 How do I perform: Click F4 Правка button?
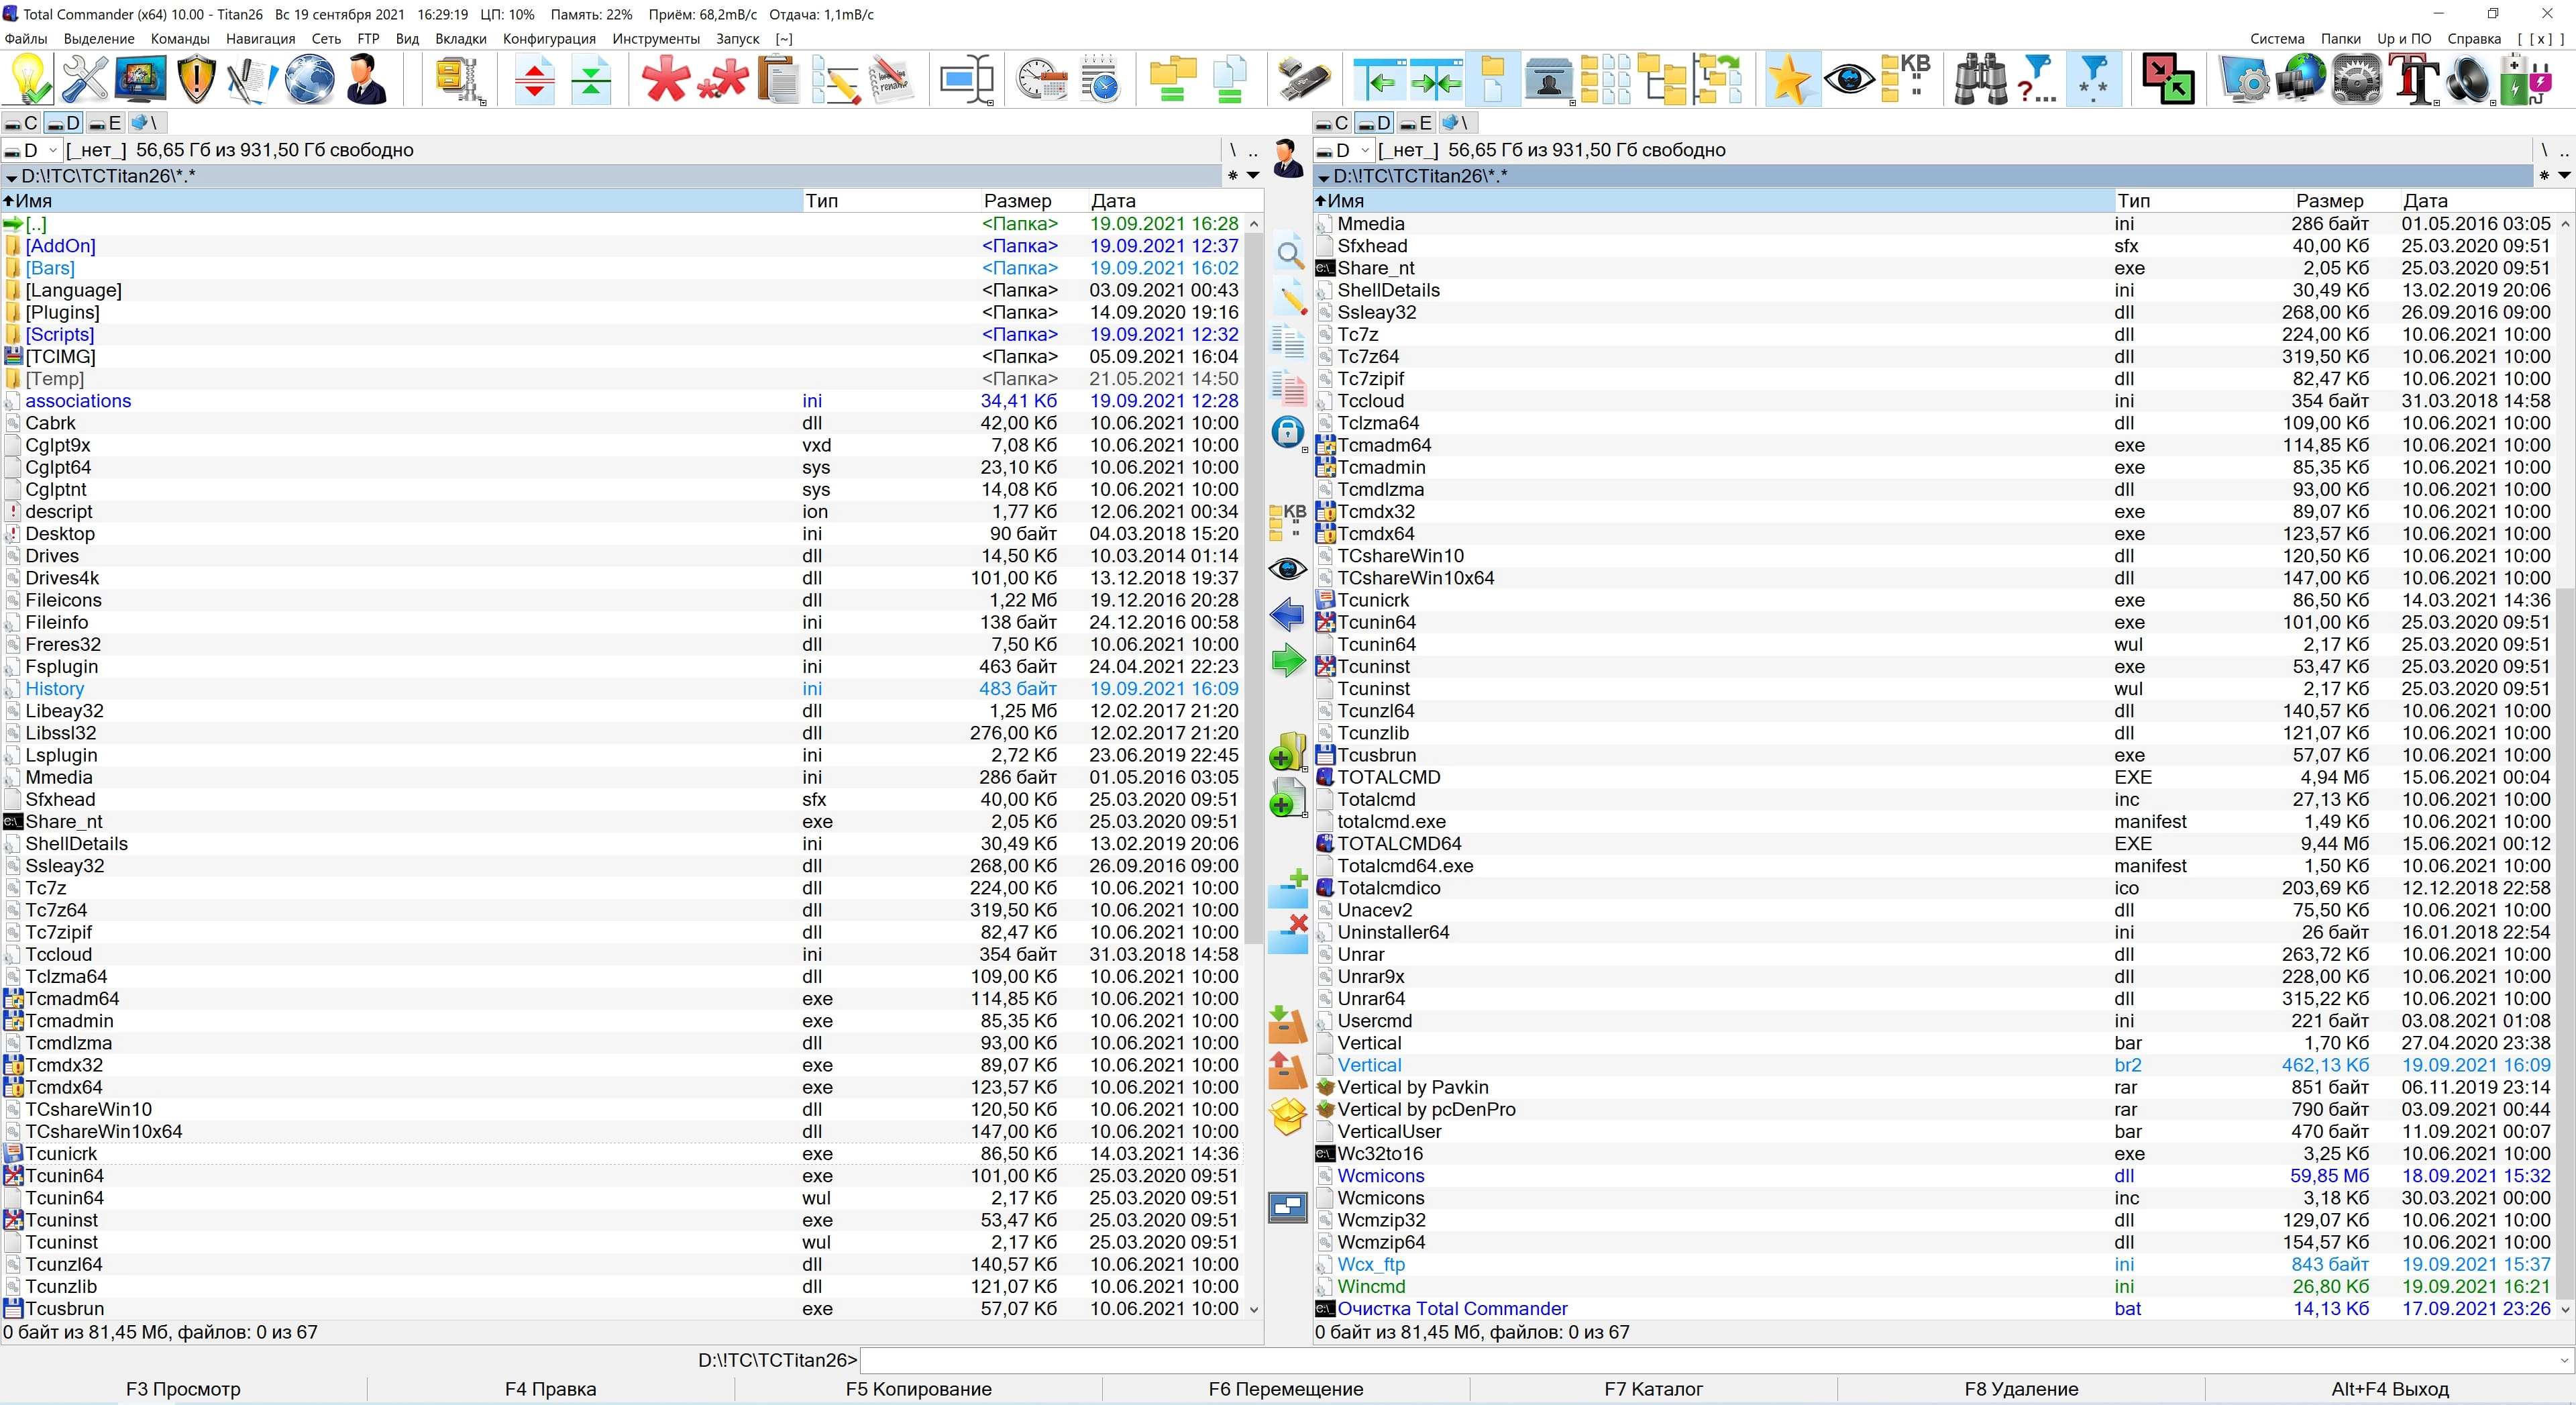[x=550, y=1389]
